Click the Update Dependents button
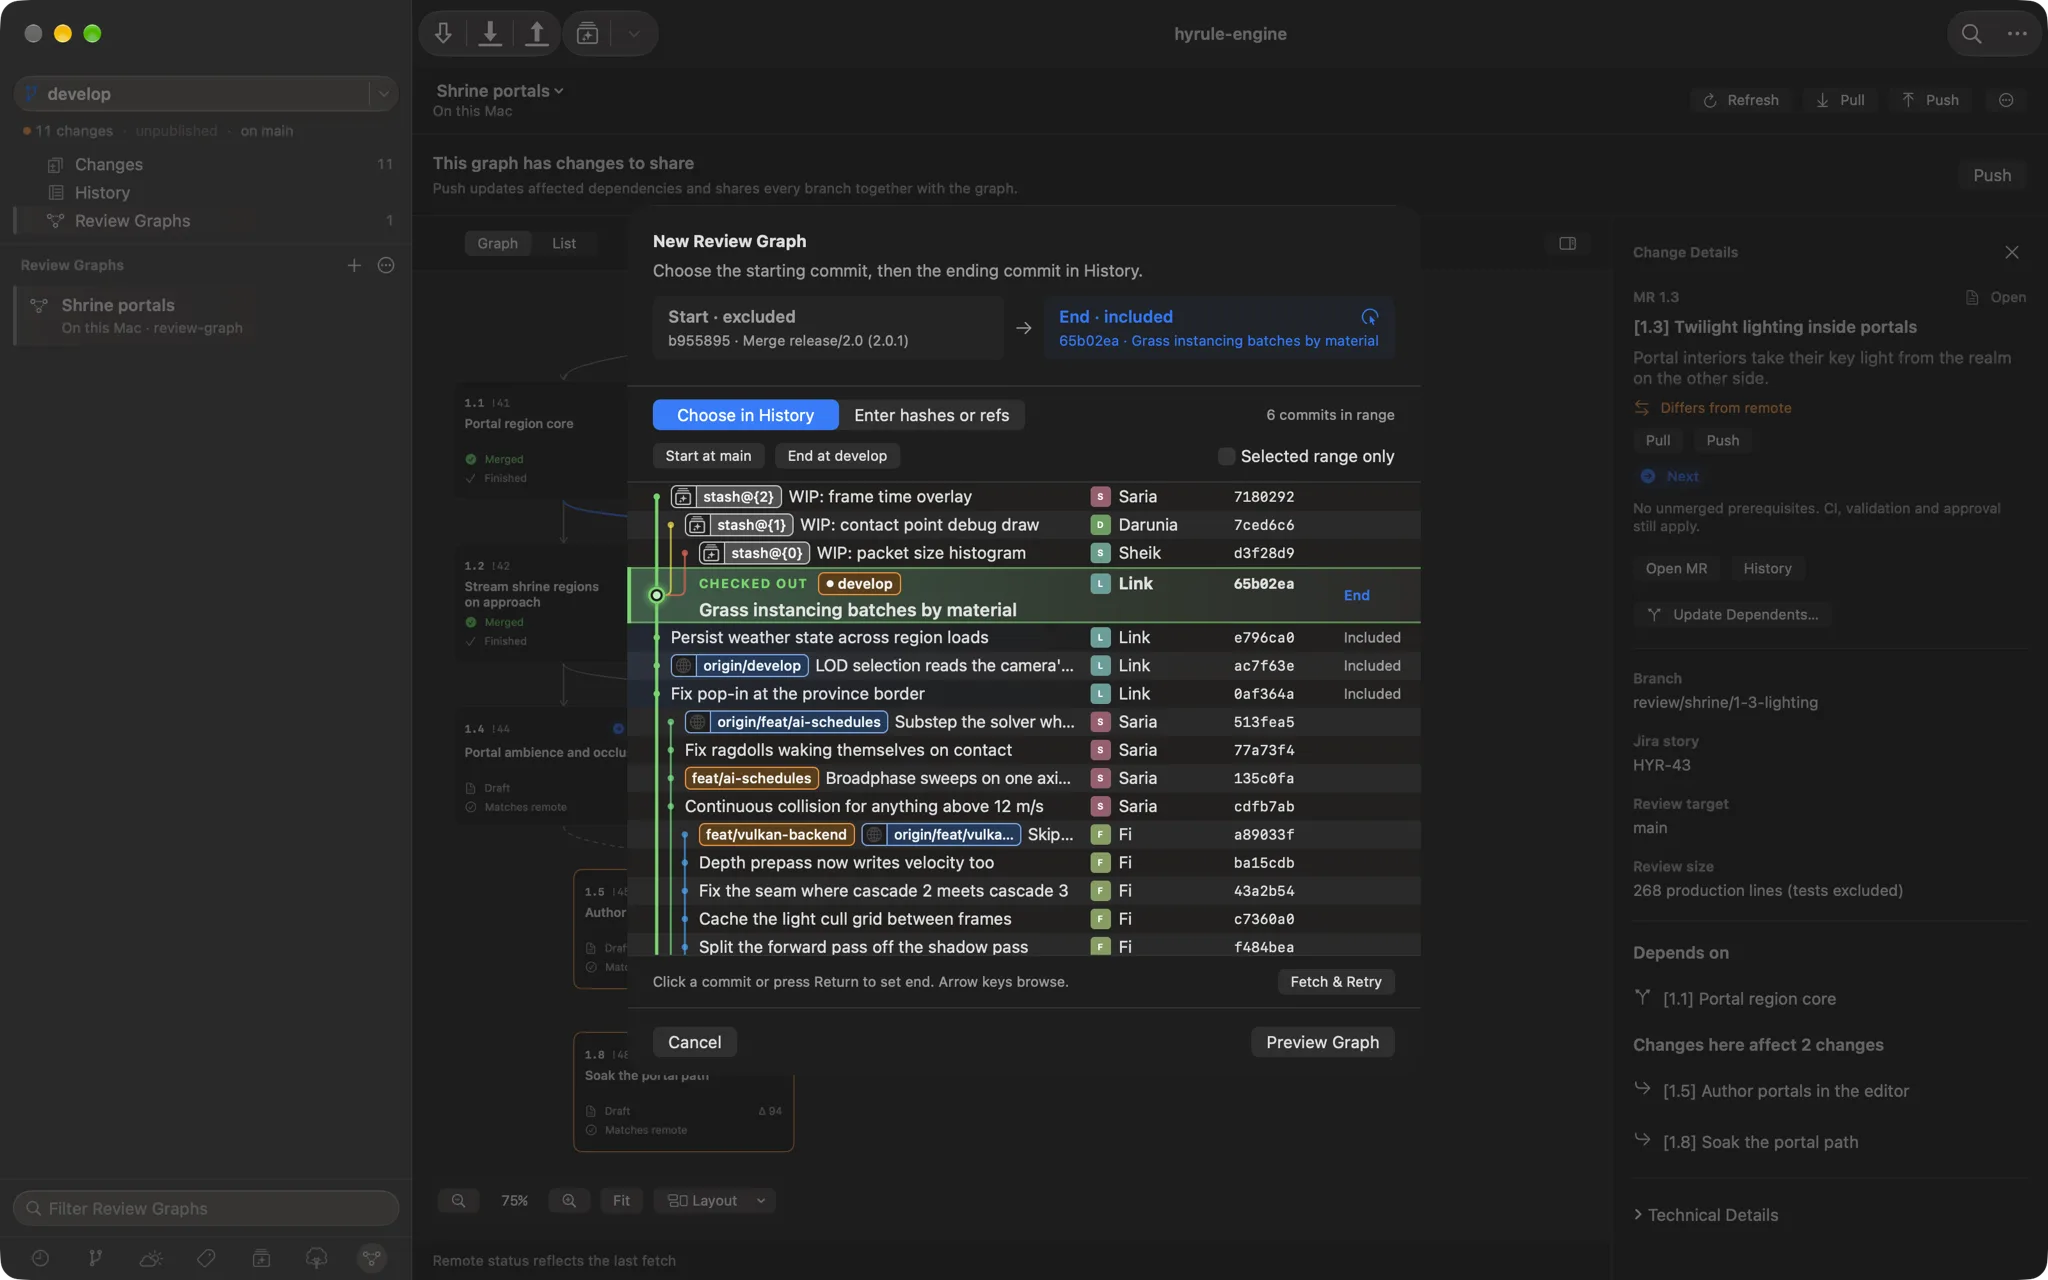The image size is (2048, 1280). click(1732, 615)
